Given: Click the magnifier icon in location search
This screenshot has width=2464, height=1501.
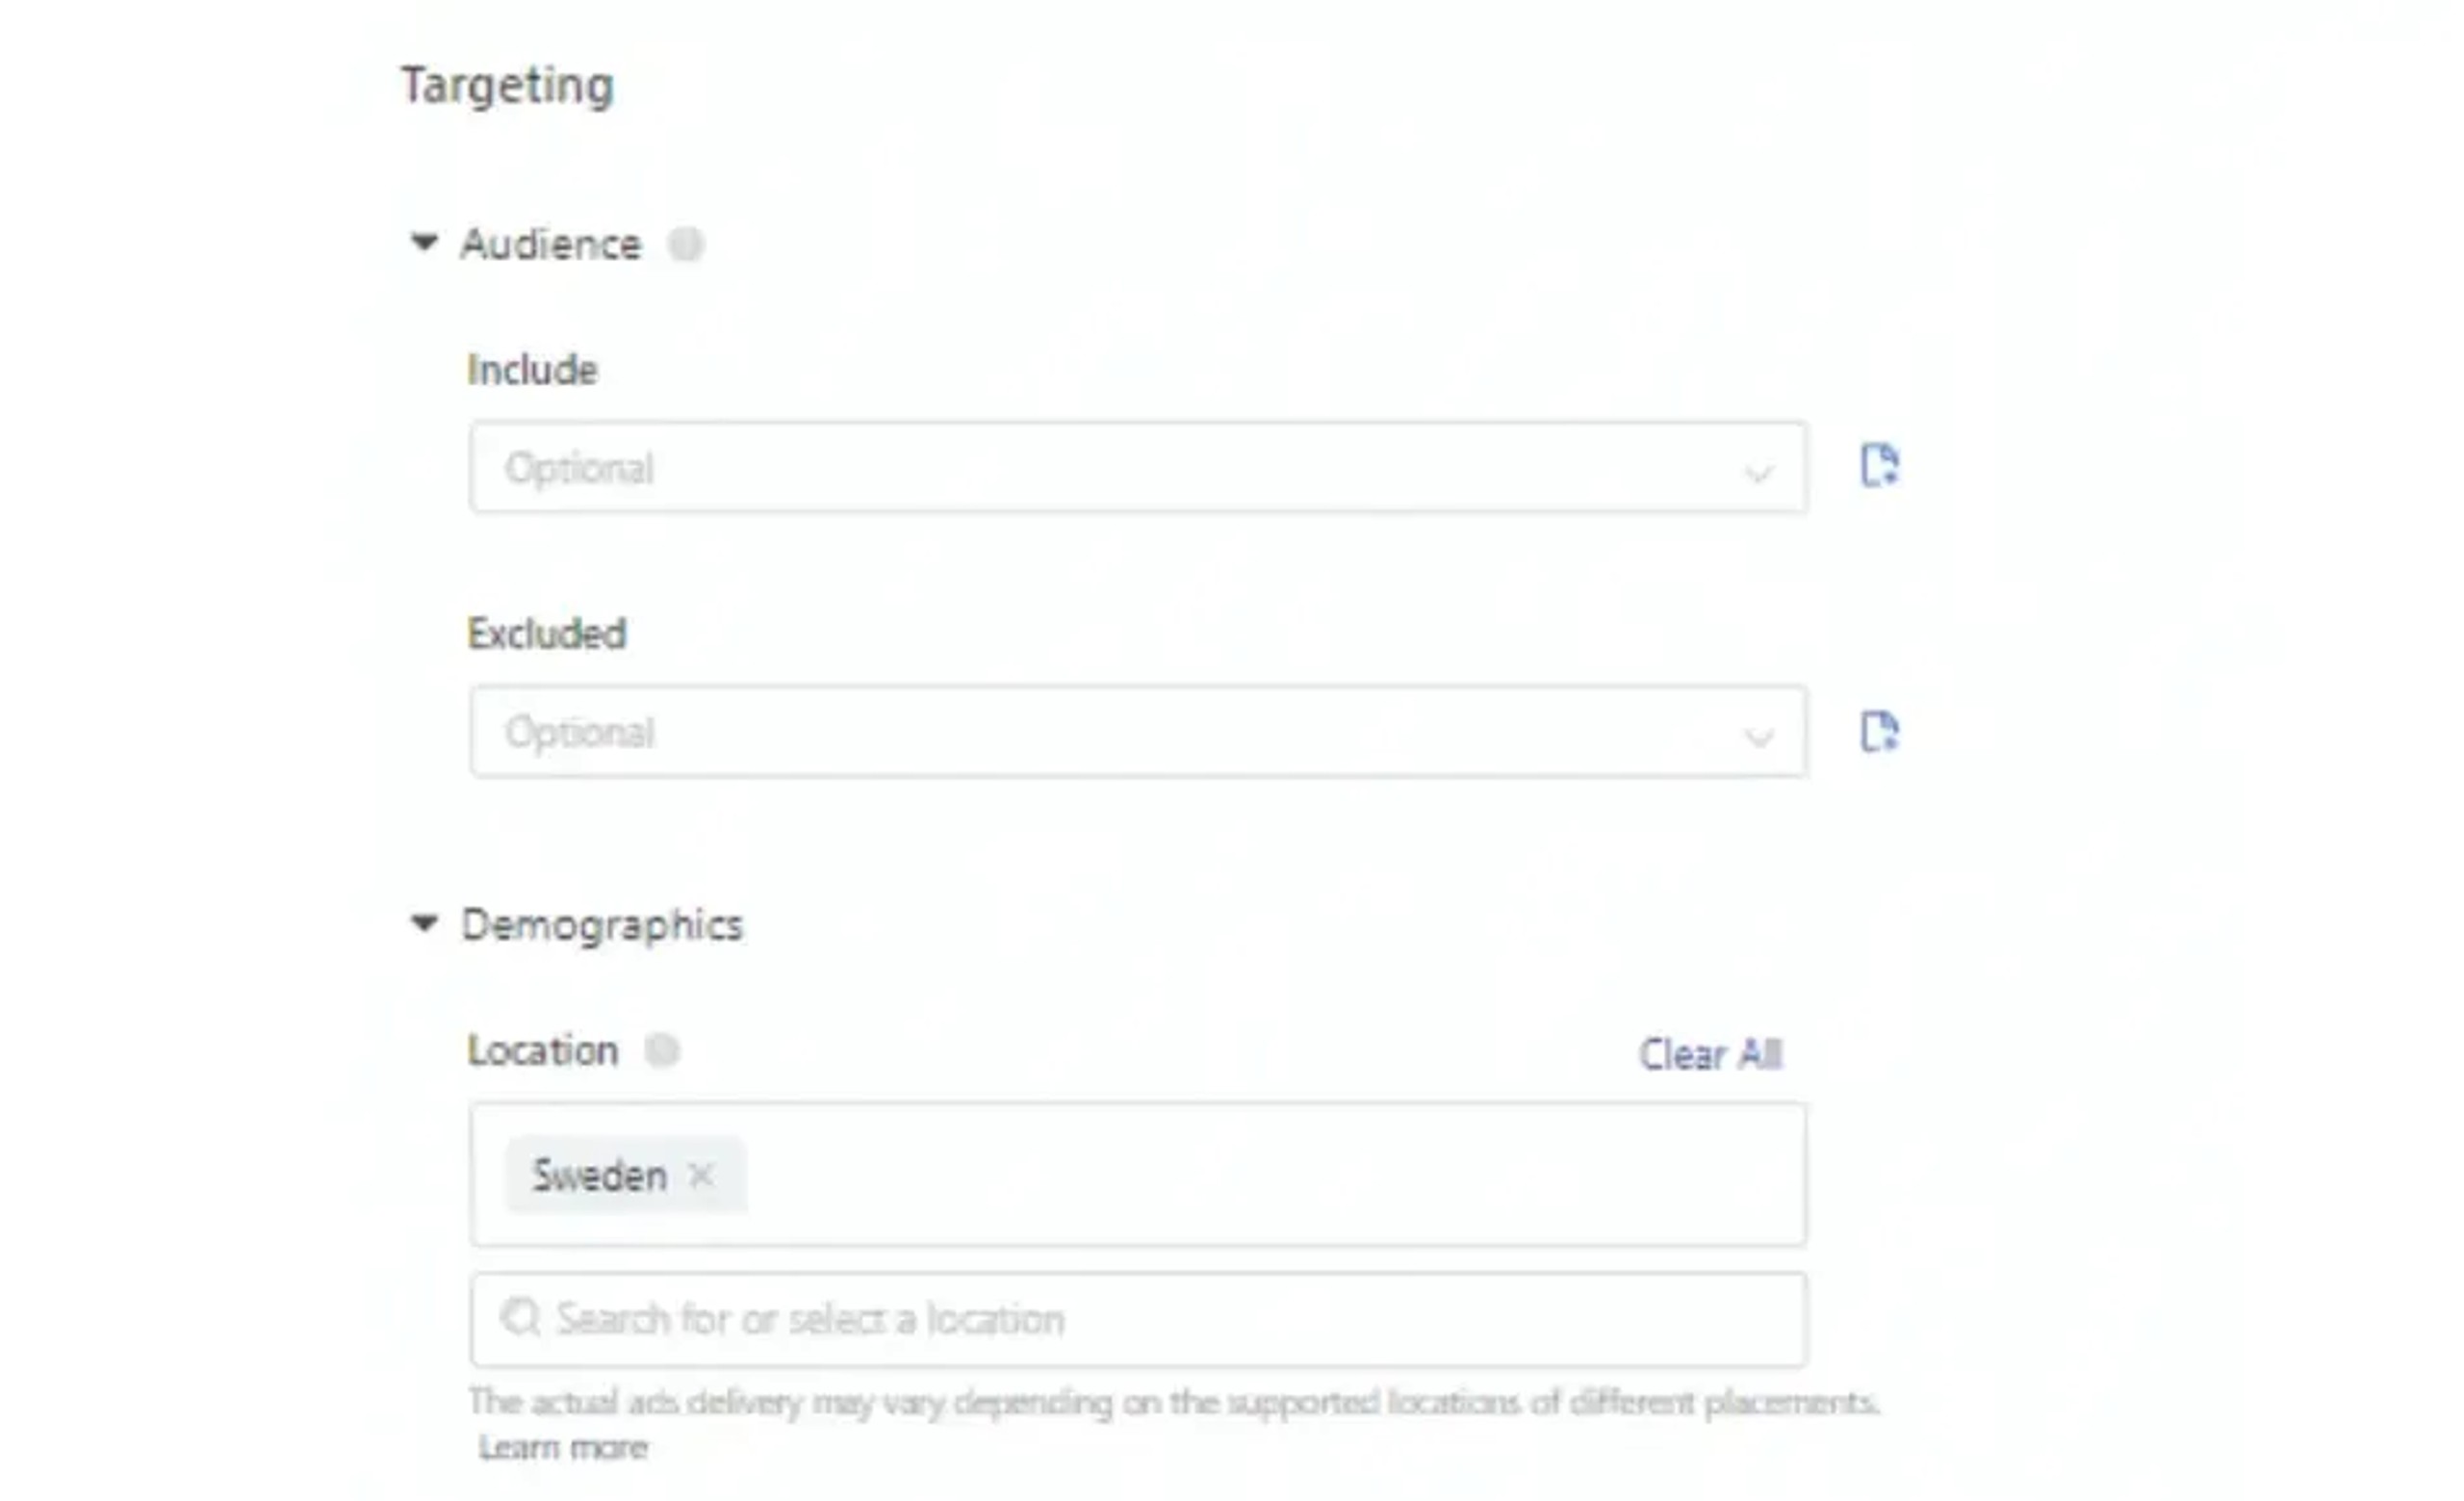Looking at the screenshot, I should (x=521, y=1319).
